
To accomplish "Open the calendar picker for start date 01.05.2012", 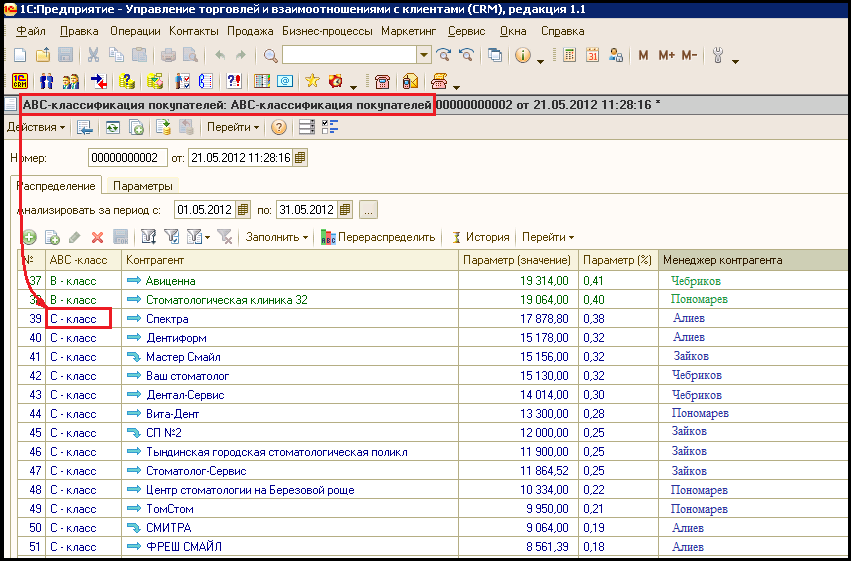I will (243, 209).
